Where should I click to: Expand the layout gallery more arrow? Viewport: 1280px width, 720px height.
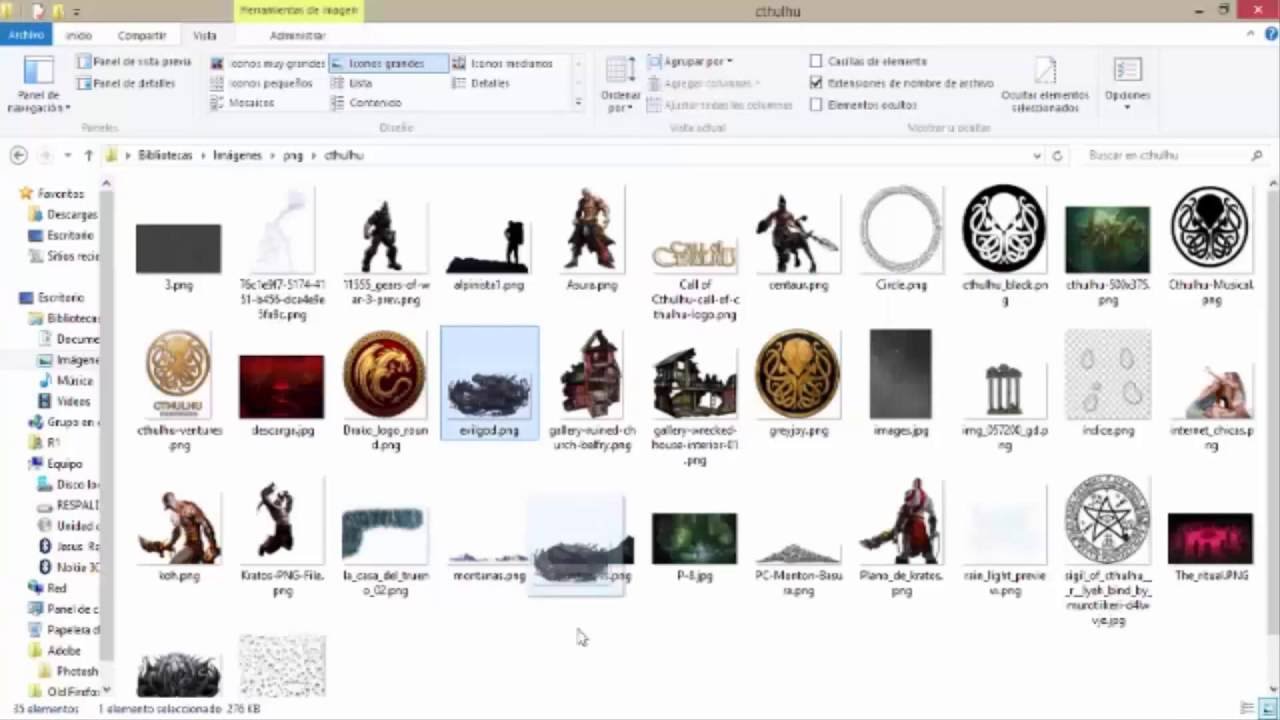pyautogui.click(x=578, y=103)
